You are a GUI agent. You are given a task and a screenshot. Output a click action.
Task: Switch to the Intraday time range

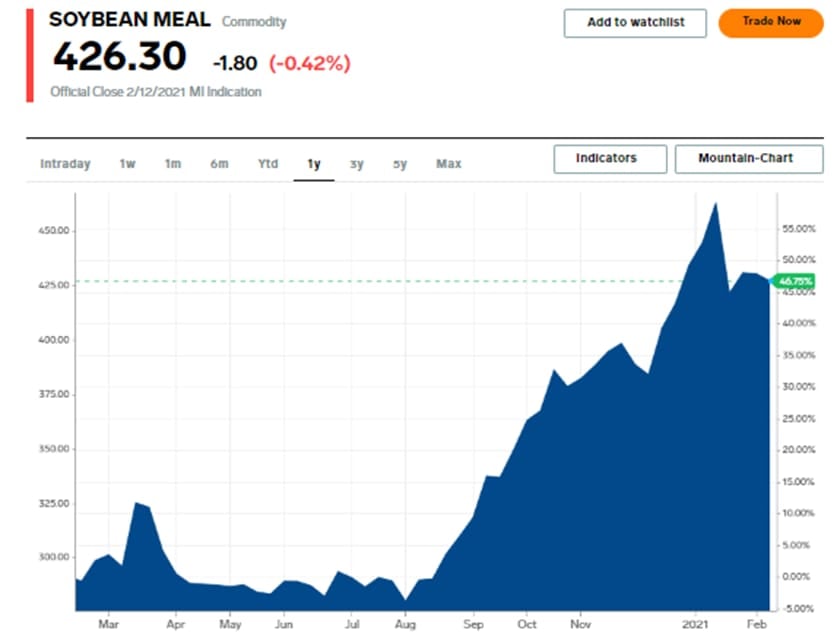click(x=65, y=164)
